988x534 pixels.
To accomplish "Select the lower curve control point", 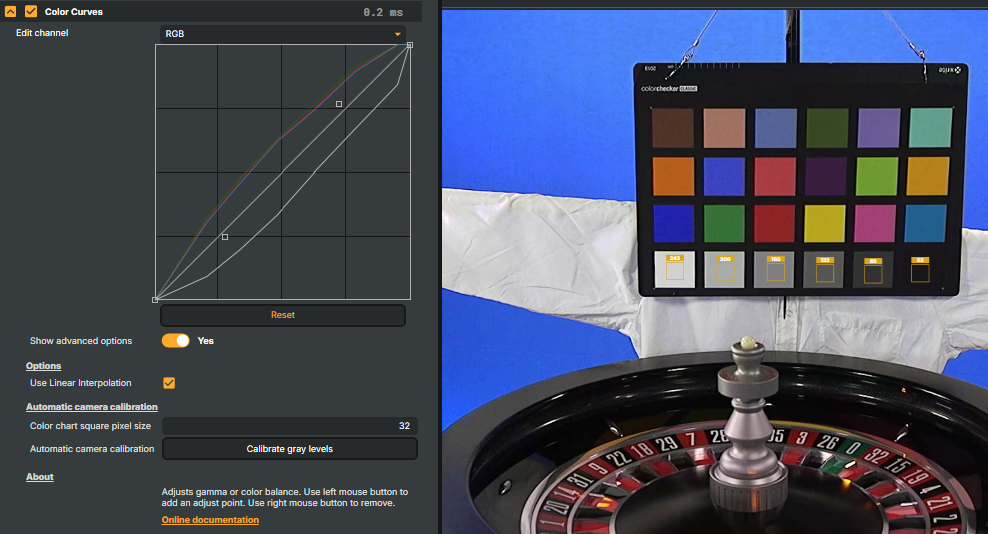I will point(225,237).
